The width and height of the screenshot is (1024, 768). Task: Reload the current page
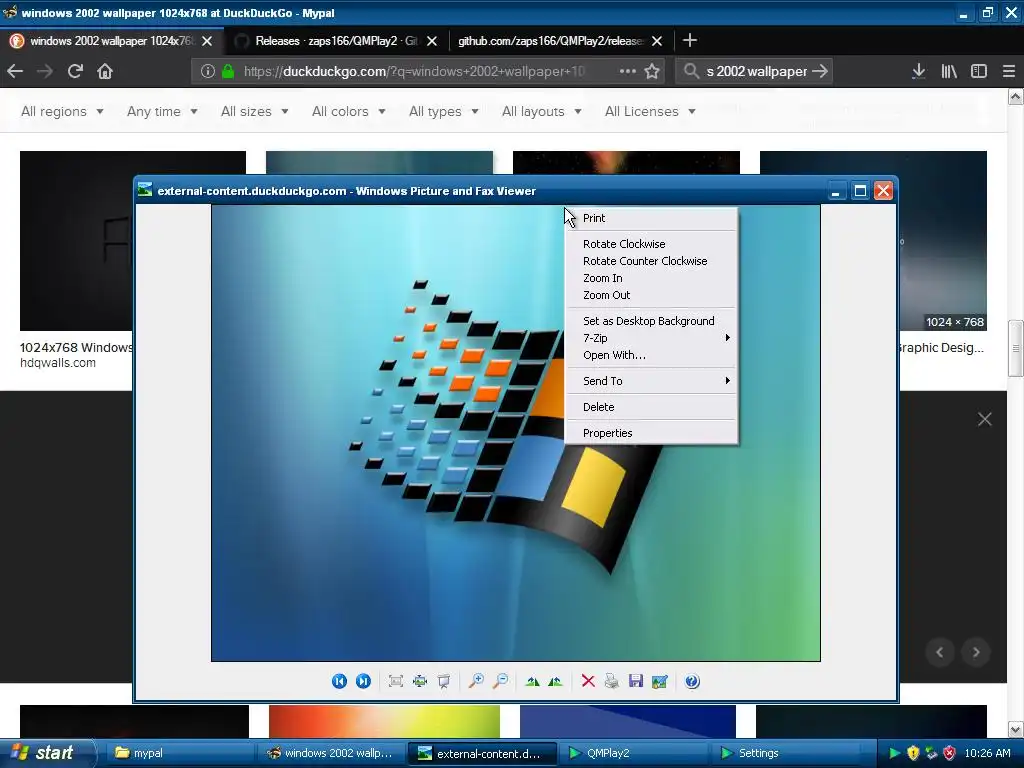75,71
